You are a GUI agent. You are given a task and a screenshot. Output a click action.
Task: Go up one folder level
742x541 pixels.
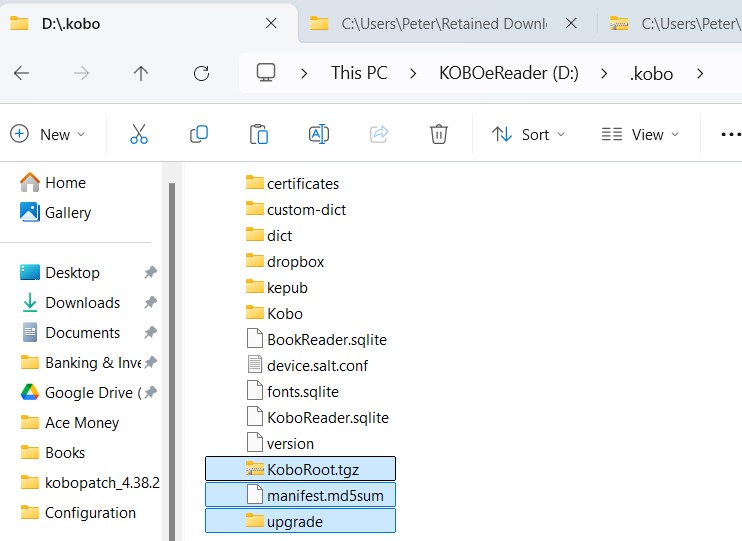141,73
